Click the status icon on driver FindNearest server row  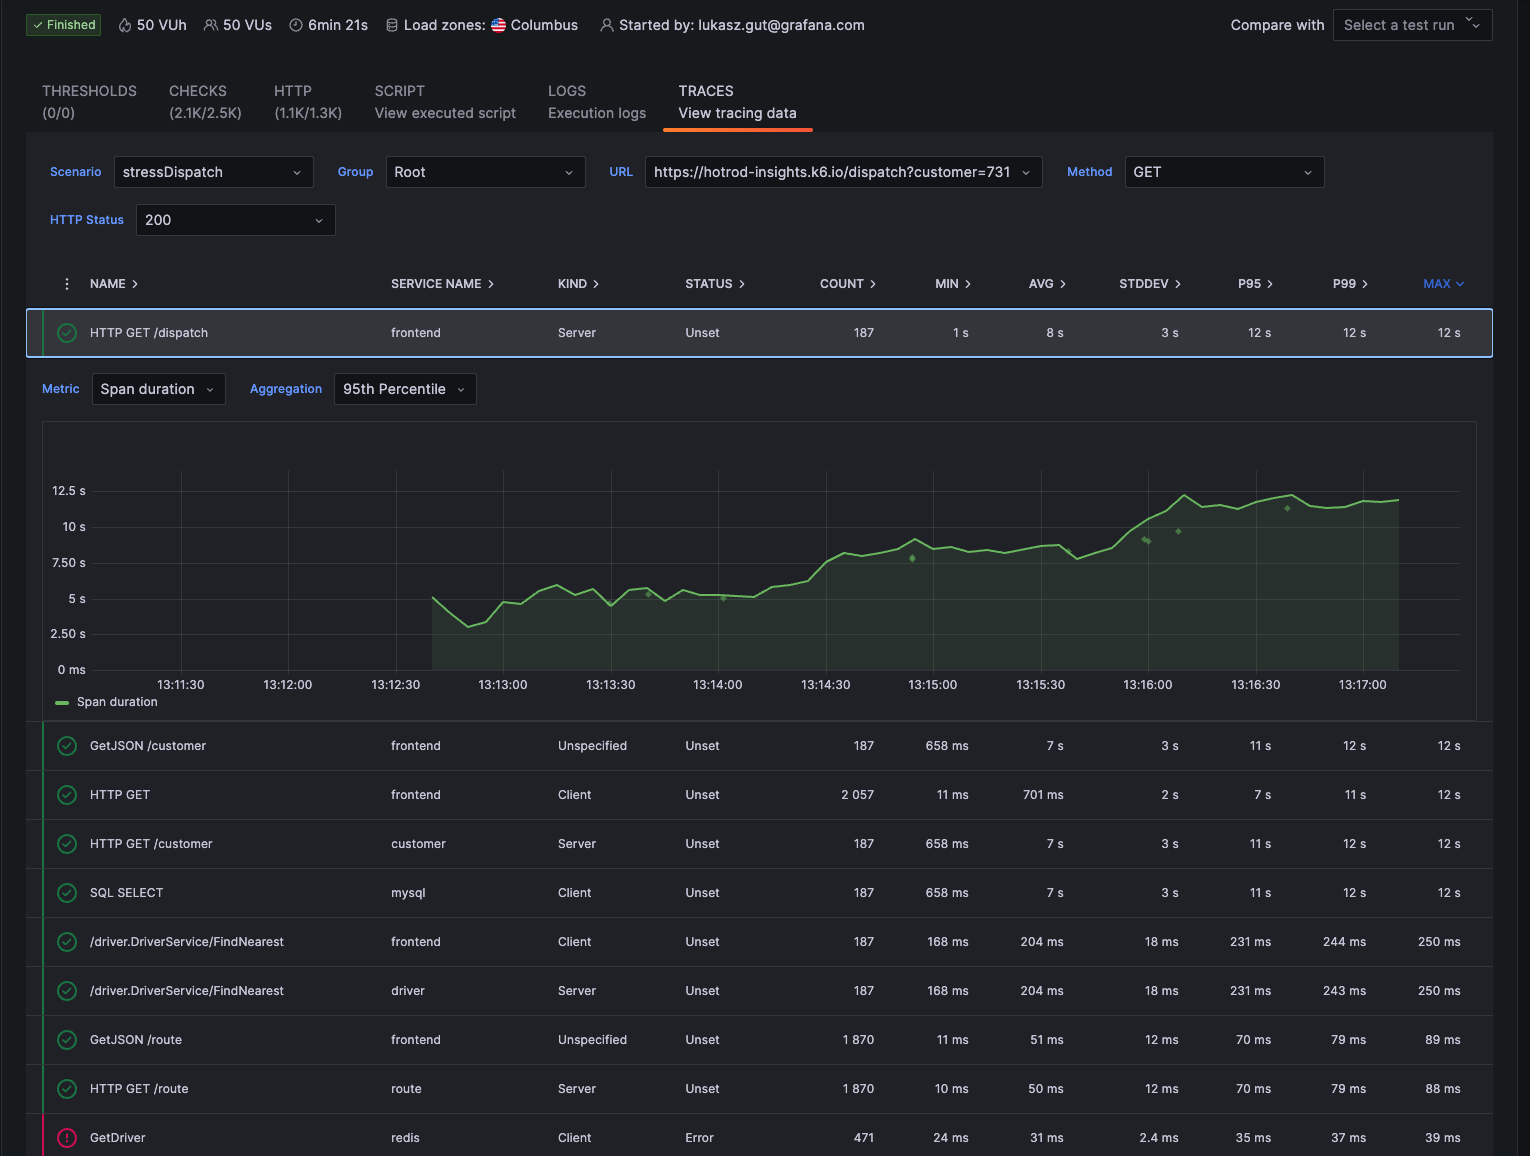coord(67,991)
